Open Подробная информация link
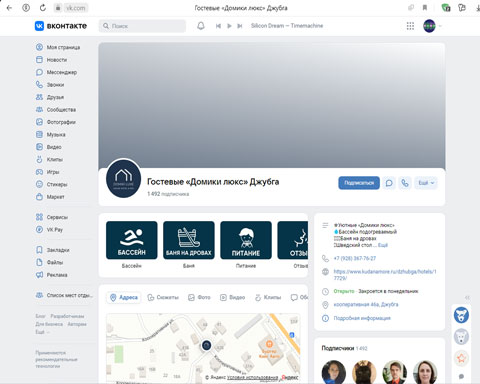 362,318
